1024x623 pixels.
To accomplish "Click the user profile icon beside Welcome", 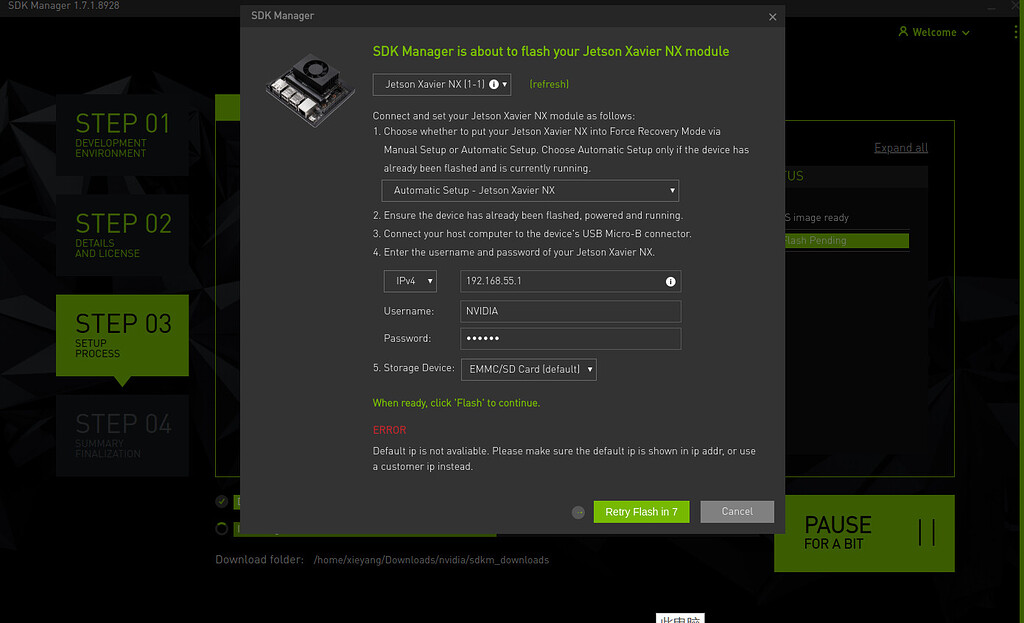I will [903, 31].
